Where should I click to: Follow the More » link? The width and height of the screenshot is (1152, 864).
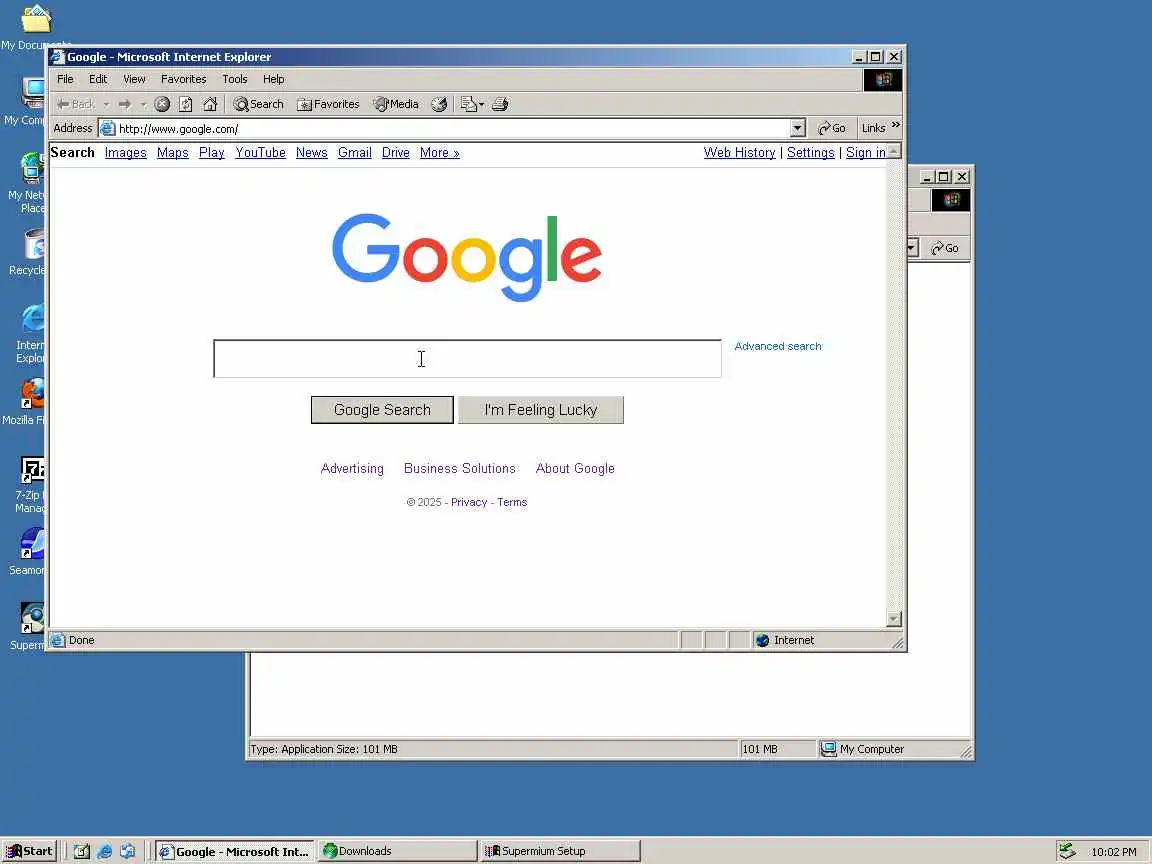point(439,153)
